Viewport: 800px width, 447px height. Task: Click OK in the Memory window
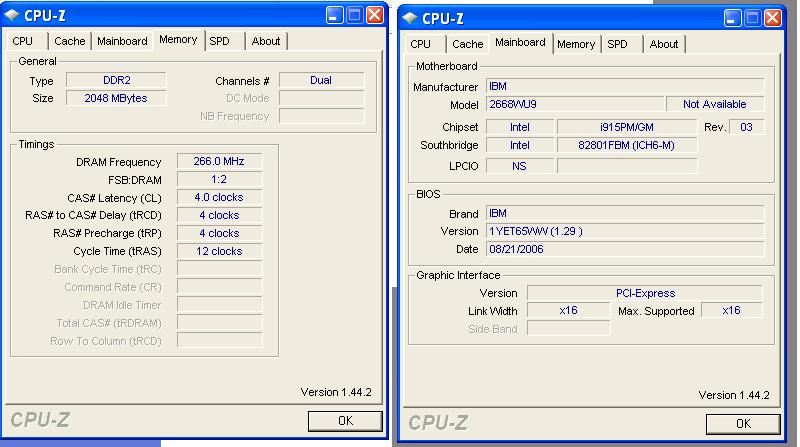(345, 421)
